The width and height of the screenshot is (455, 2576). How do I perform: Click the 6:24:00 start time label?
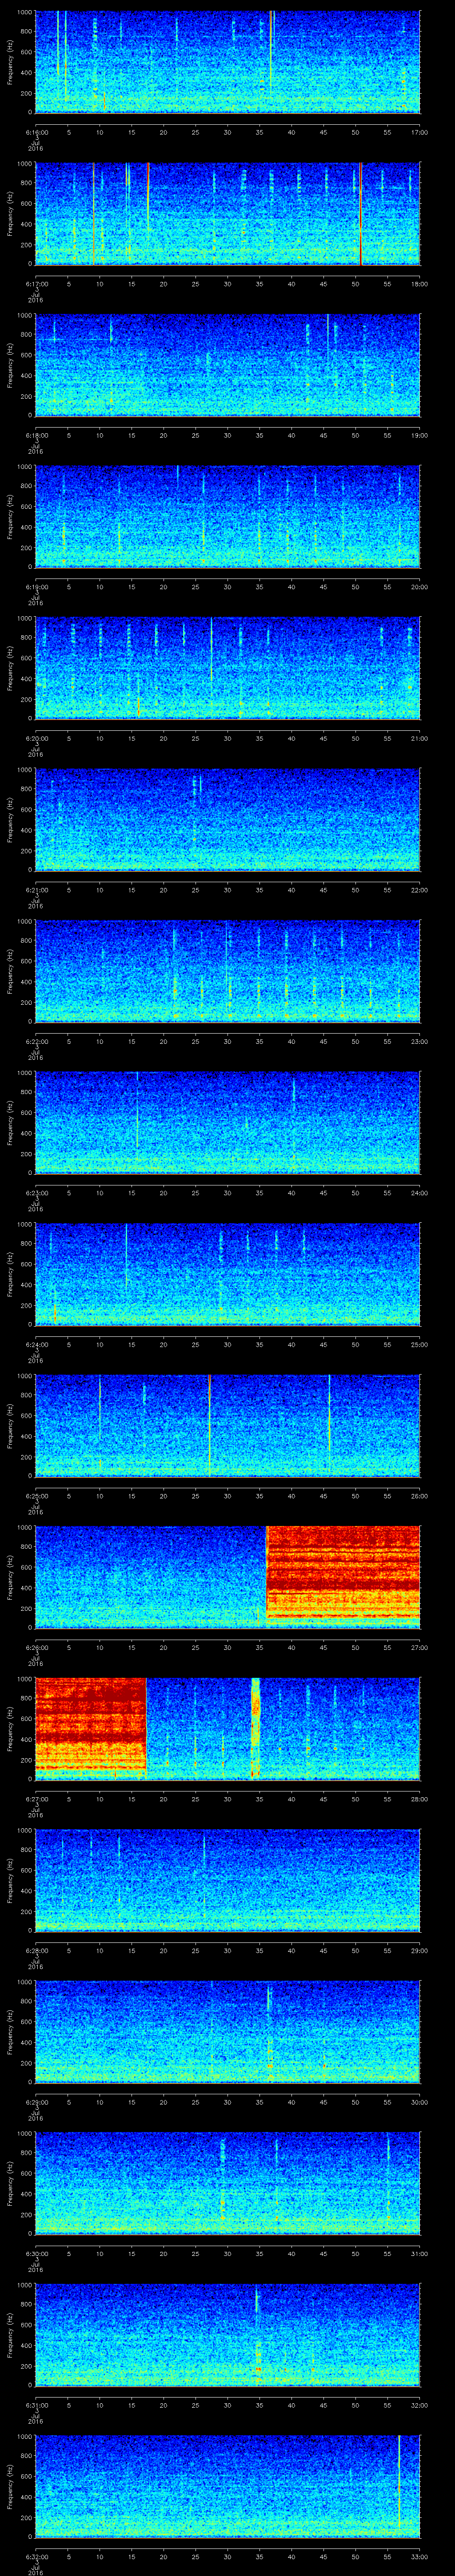(36, 1344)
